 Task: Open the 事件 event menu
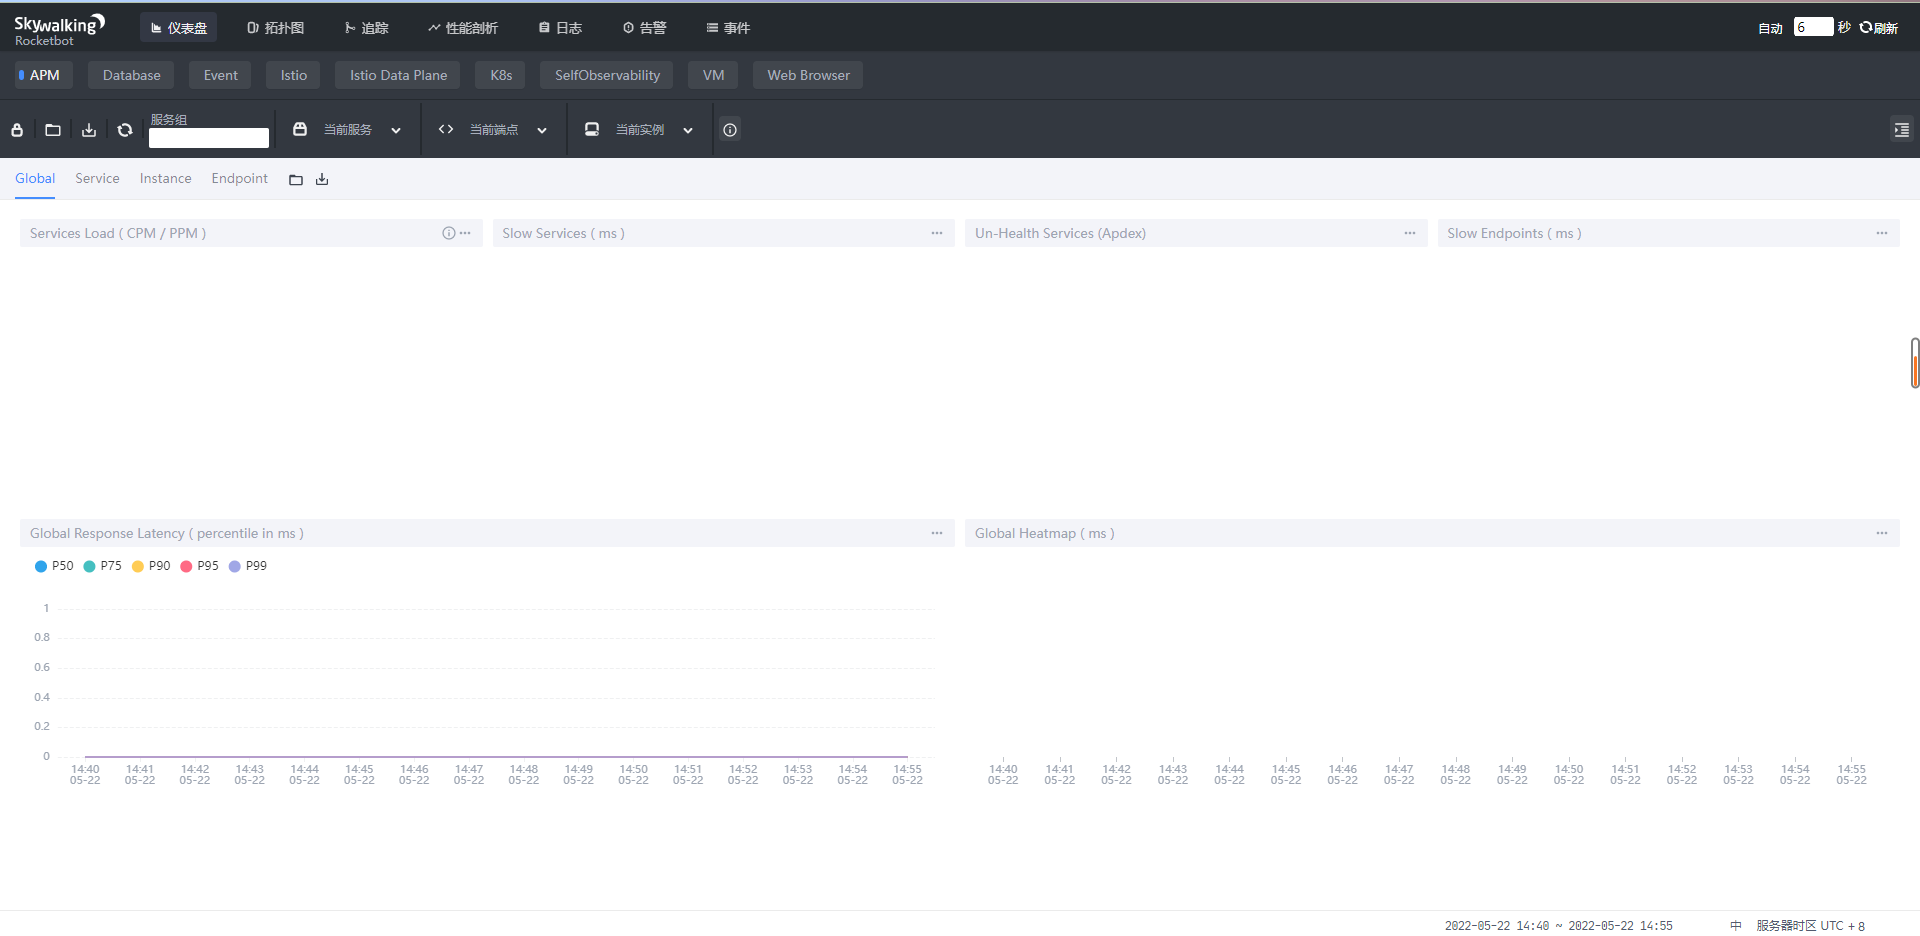[728, 28]
